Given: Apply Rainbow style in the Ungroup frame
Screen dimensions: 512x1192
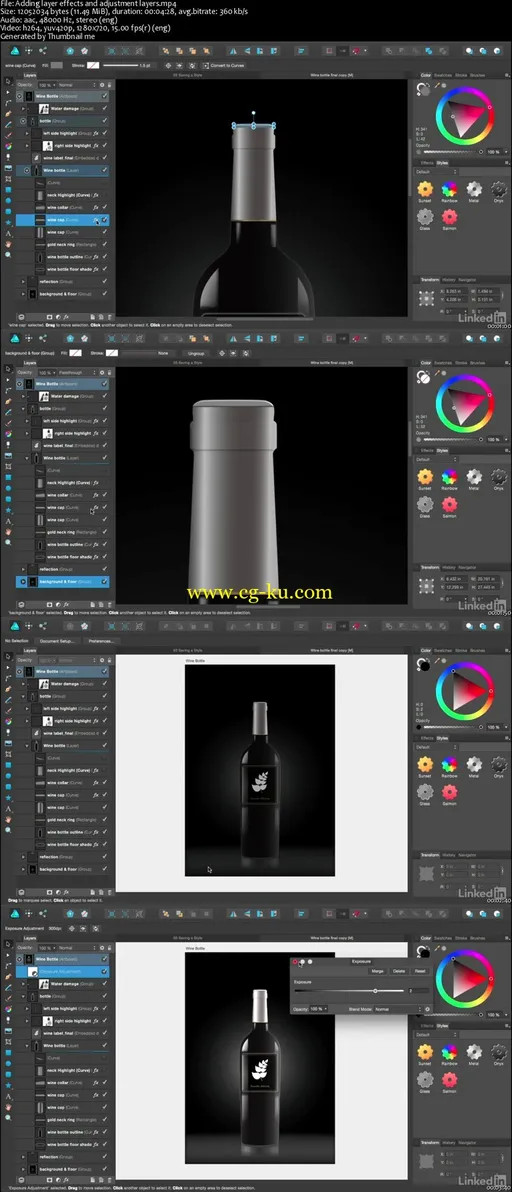Looking at the screenshot, I should [450, 477].
